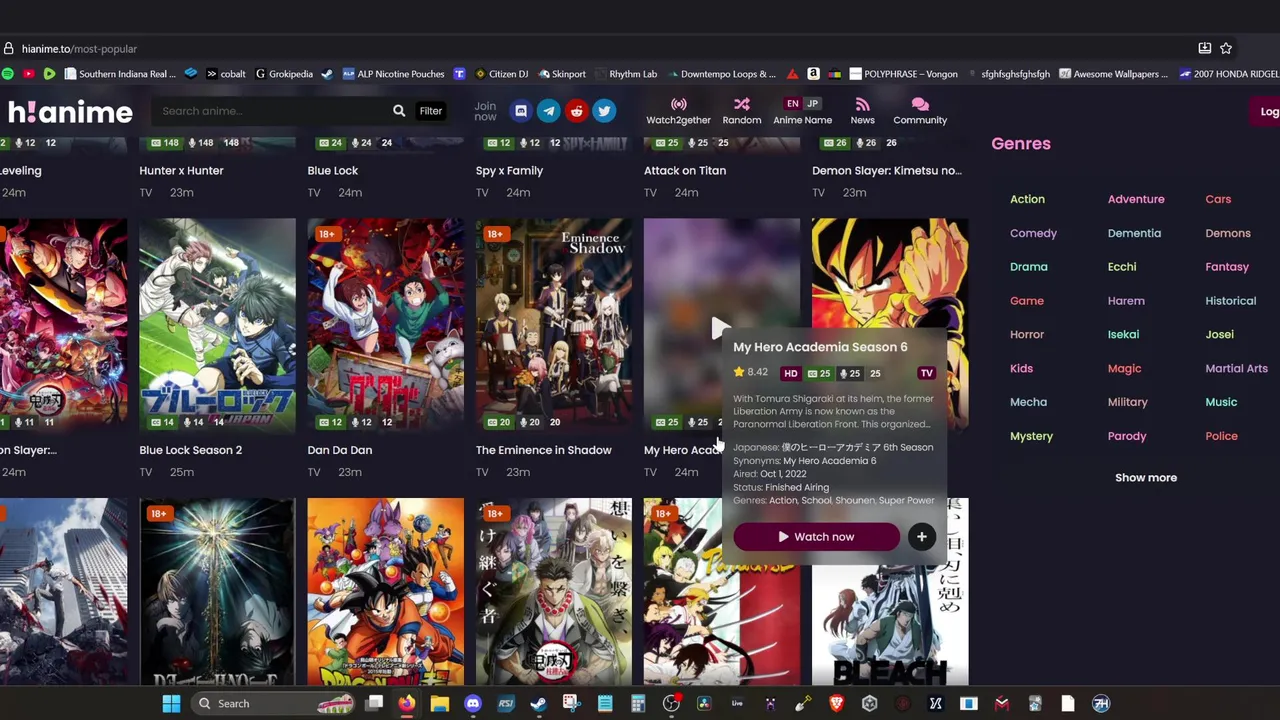1280x720 pixels.
Task: Click the browser address bar URL
Action: pos(79,48)
